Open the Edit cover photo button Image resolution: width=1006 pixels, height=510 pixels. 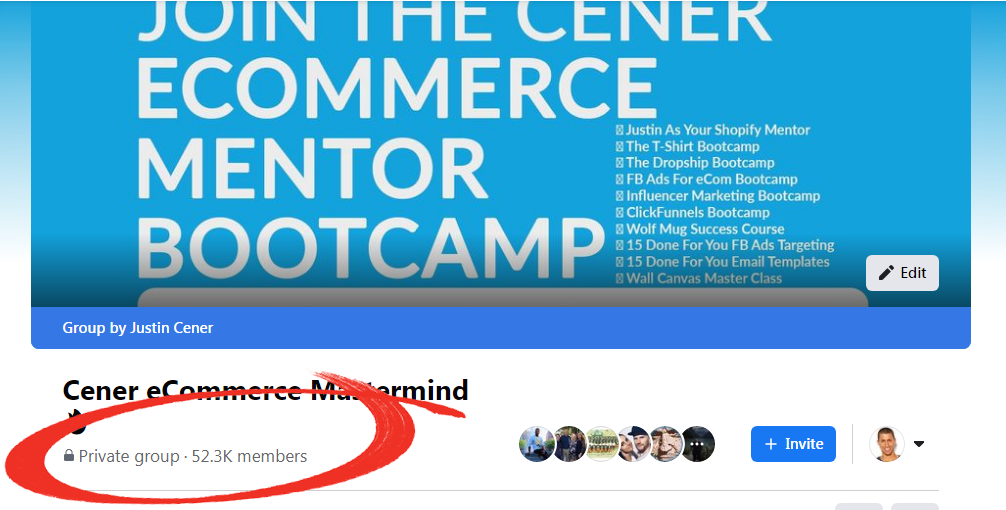pos(902,273)
